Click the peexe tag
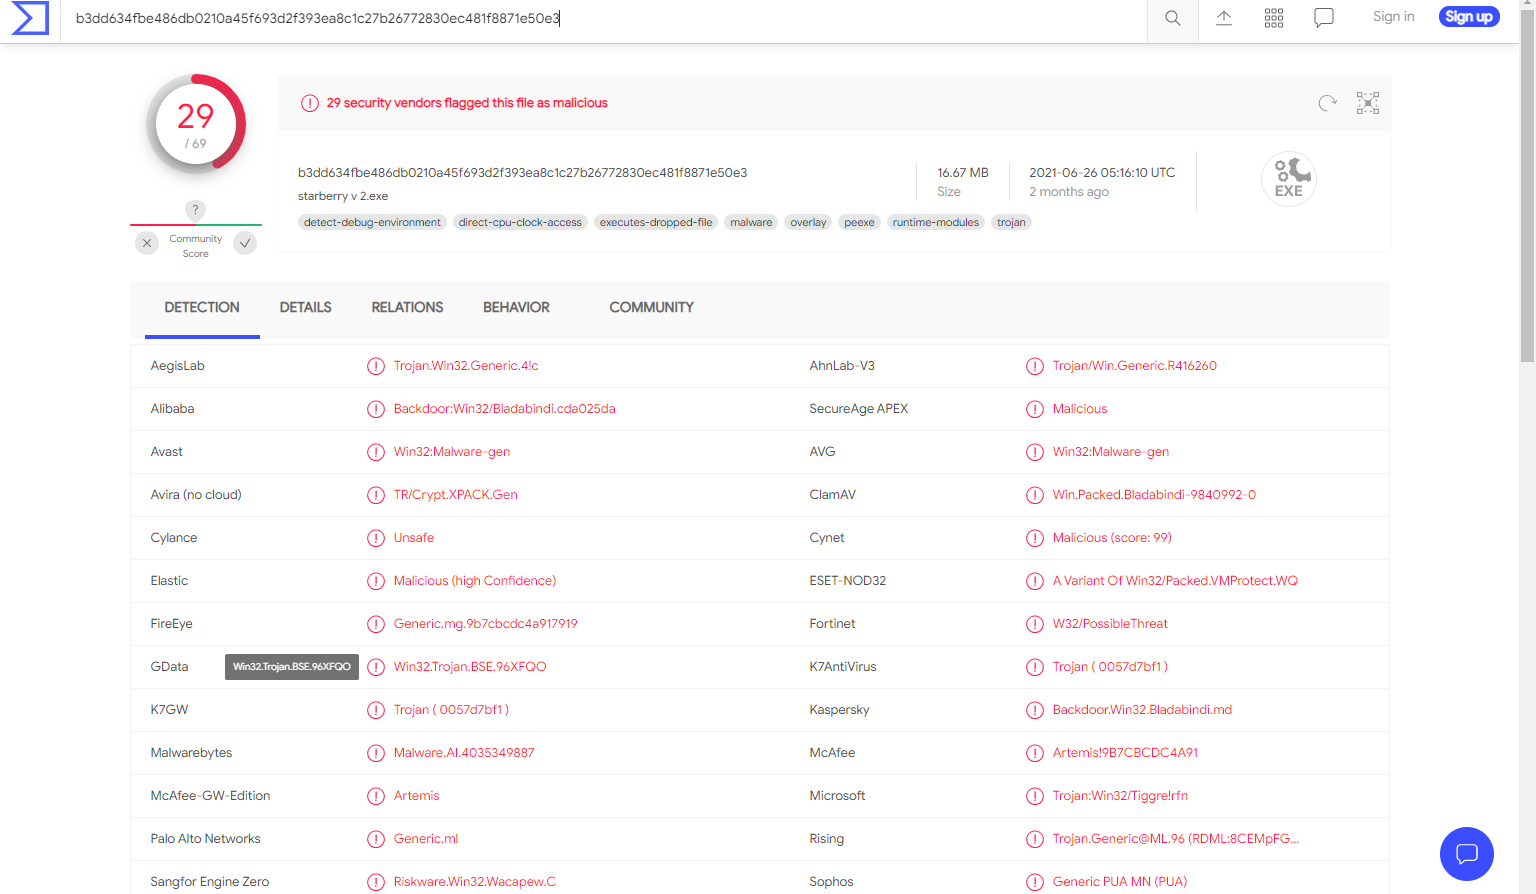 click(859, 223)
